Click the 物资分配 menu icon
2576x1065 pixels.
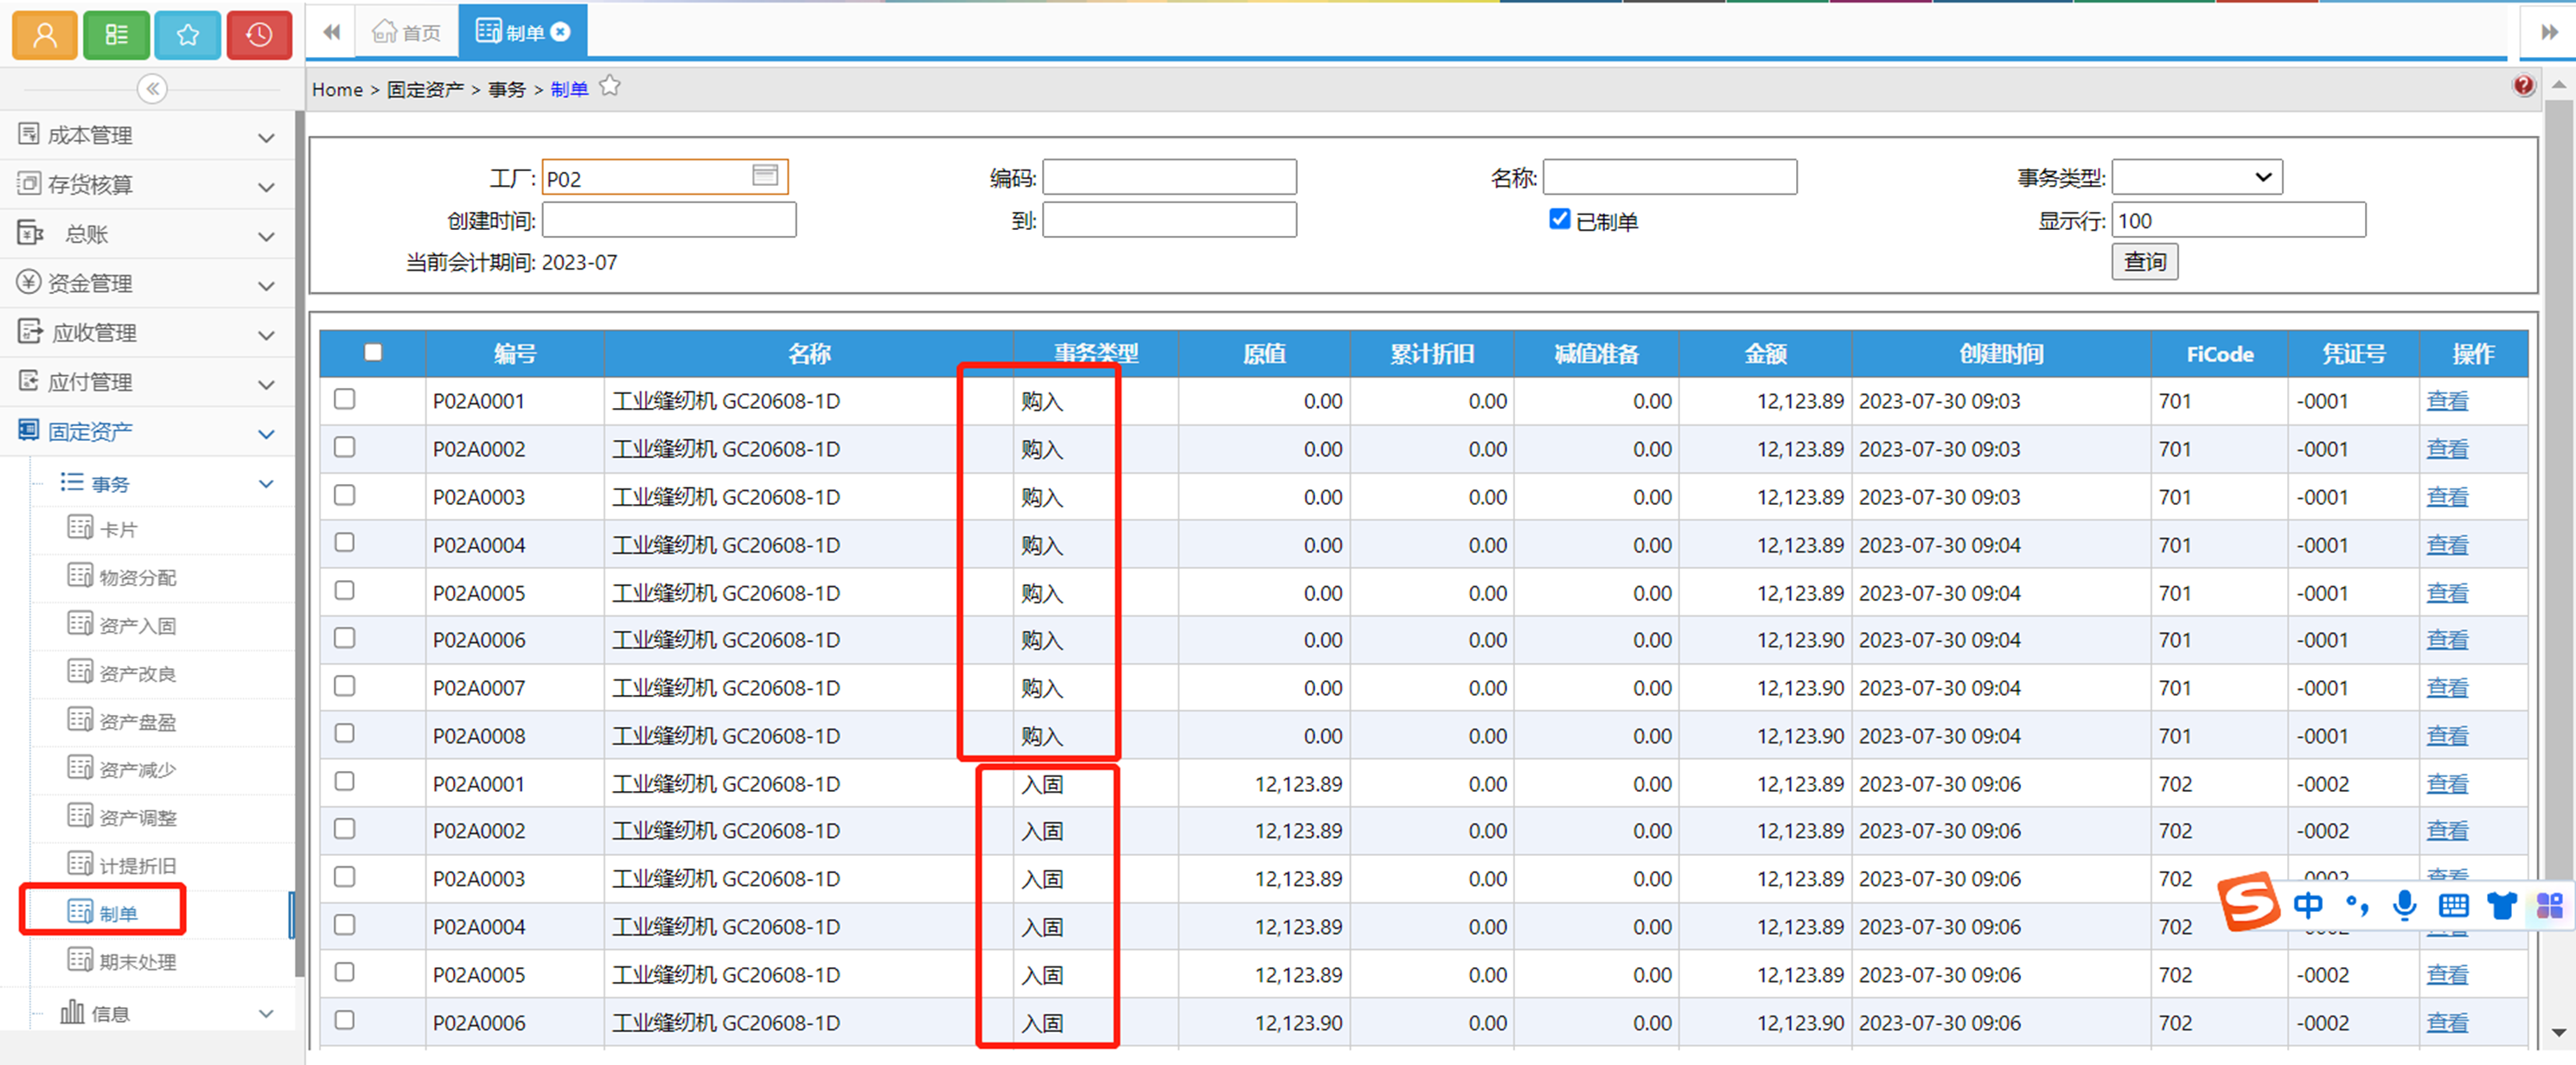coord(80,575)
